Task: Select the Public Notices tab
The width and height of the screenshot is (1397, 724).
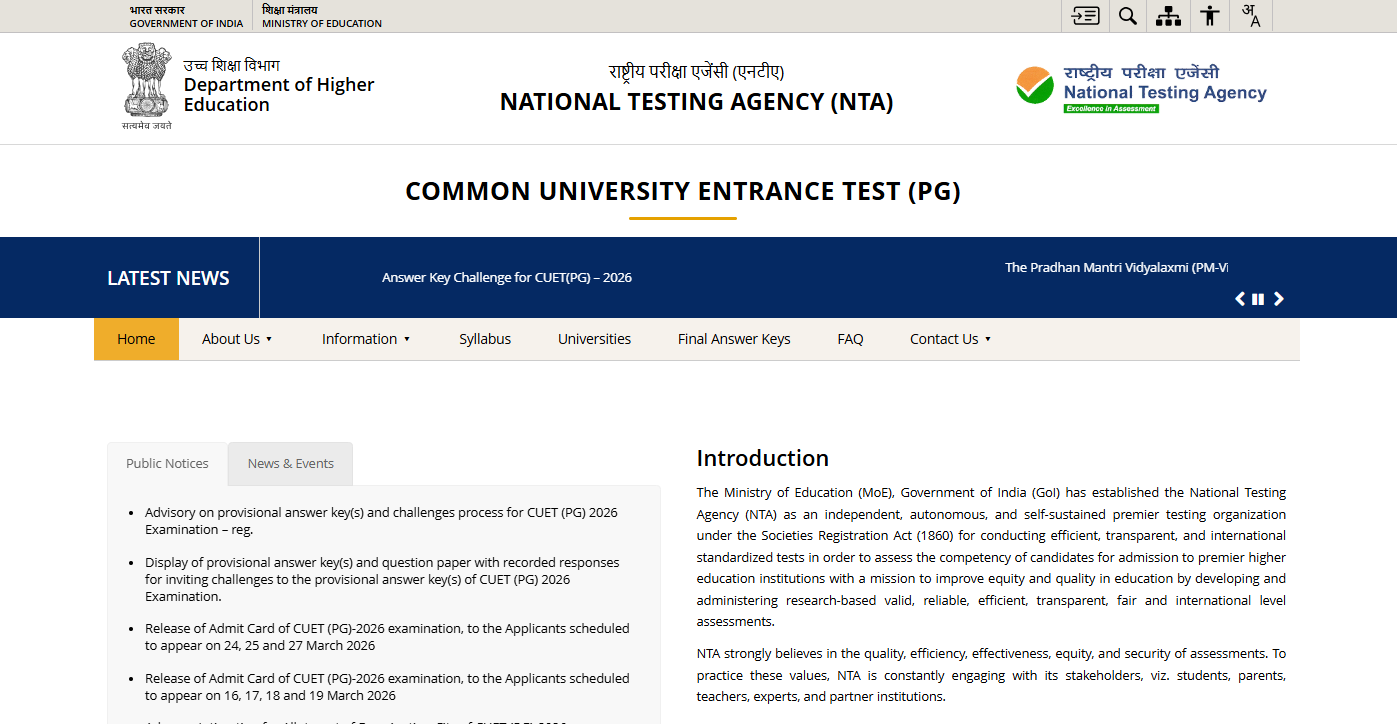Action: coord(167,463)
